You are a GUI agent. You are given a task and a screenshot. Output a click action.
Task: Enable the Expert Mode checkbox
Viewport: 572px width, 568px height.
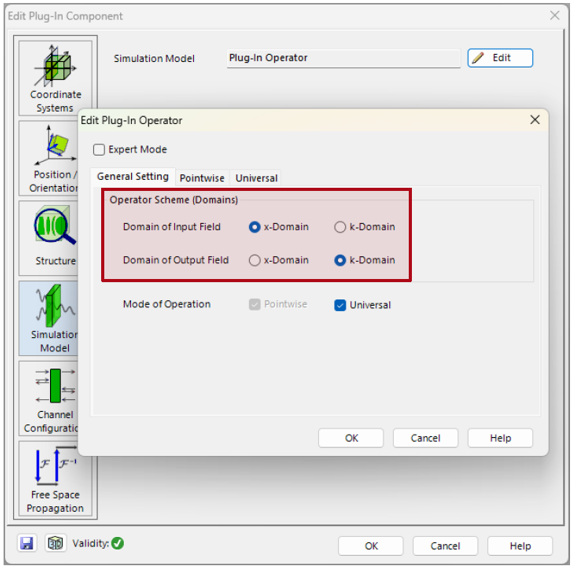tap(99, 150)
